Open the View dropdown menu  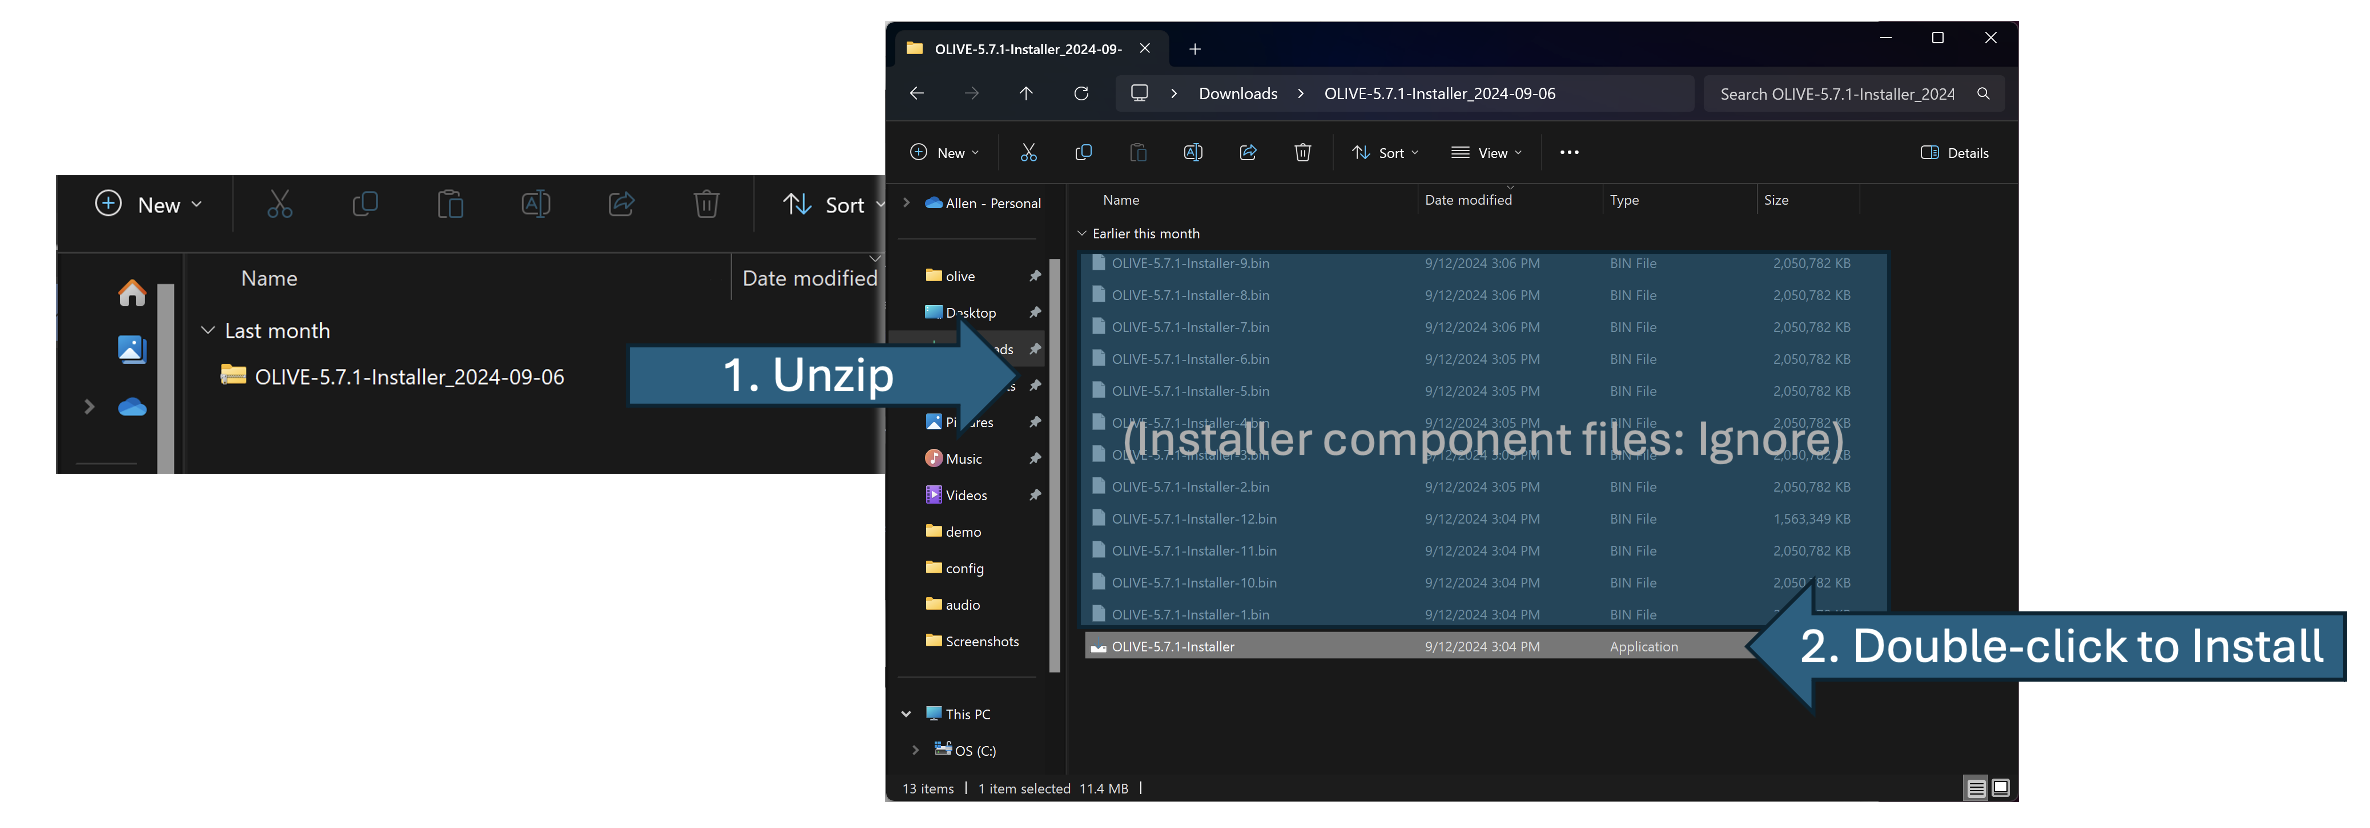[1486, 152]
